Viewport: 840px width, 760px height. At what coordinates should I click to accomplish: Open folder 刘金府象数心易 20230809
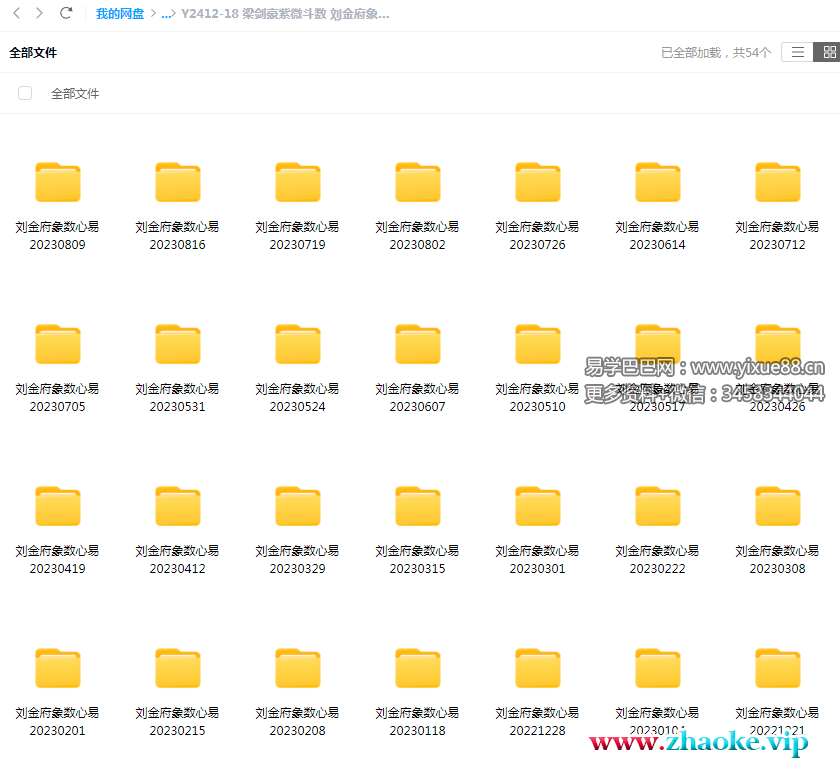click(57, 183)
